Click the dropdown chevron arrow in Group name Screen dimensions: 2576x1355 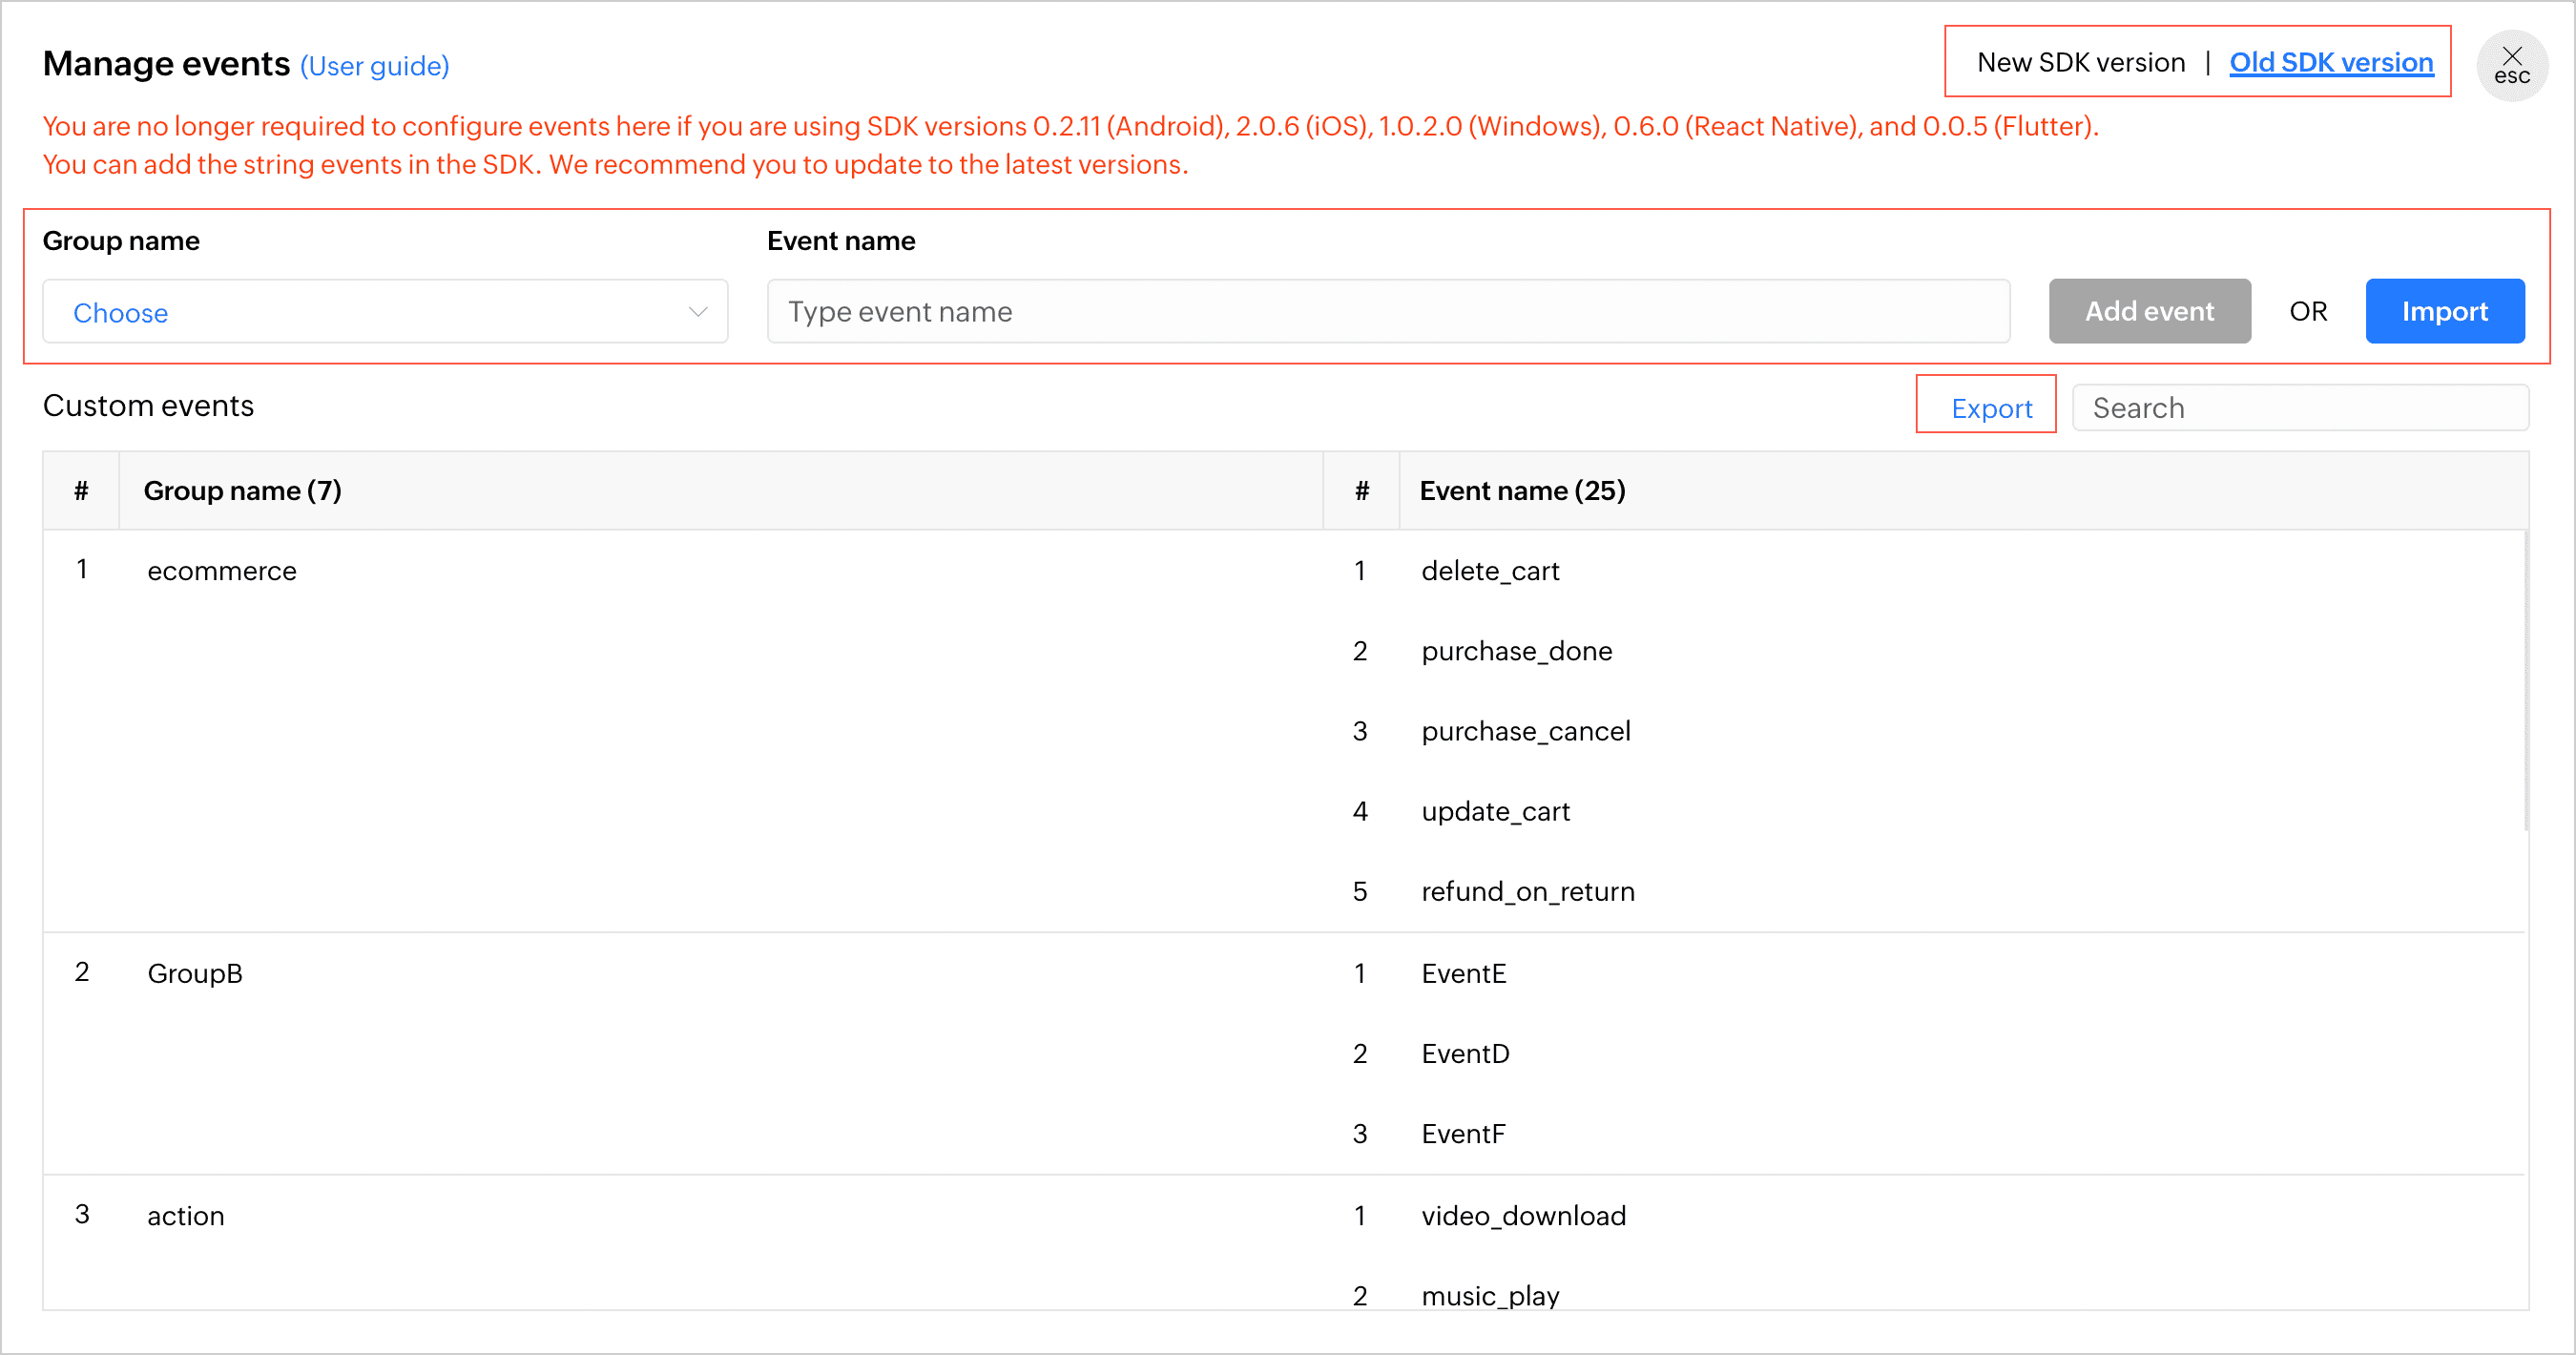[698, 312]
